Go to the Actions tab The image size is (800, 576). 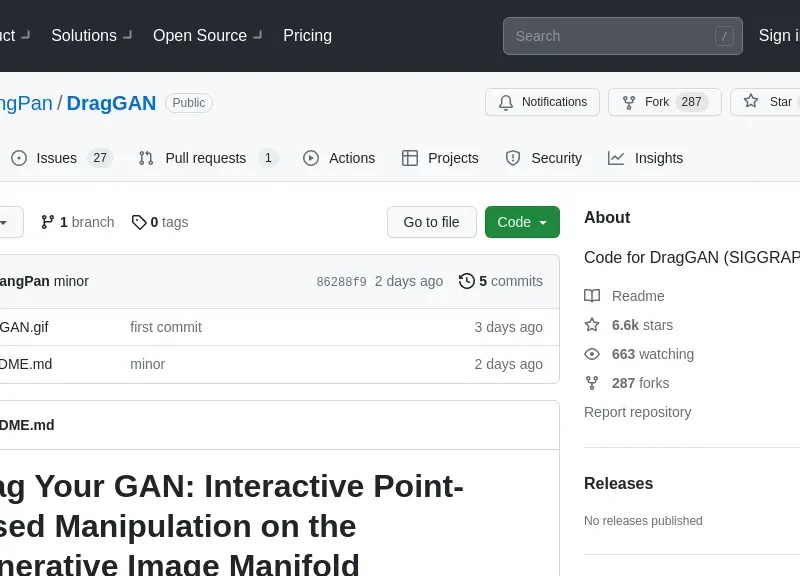[339, 158]
